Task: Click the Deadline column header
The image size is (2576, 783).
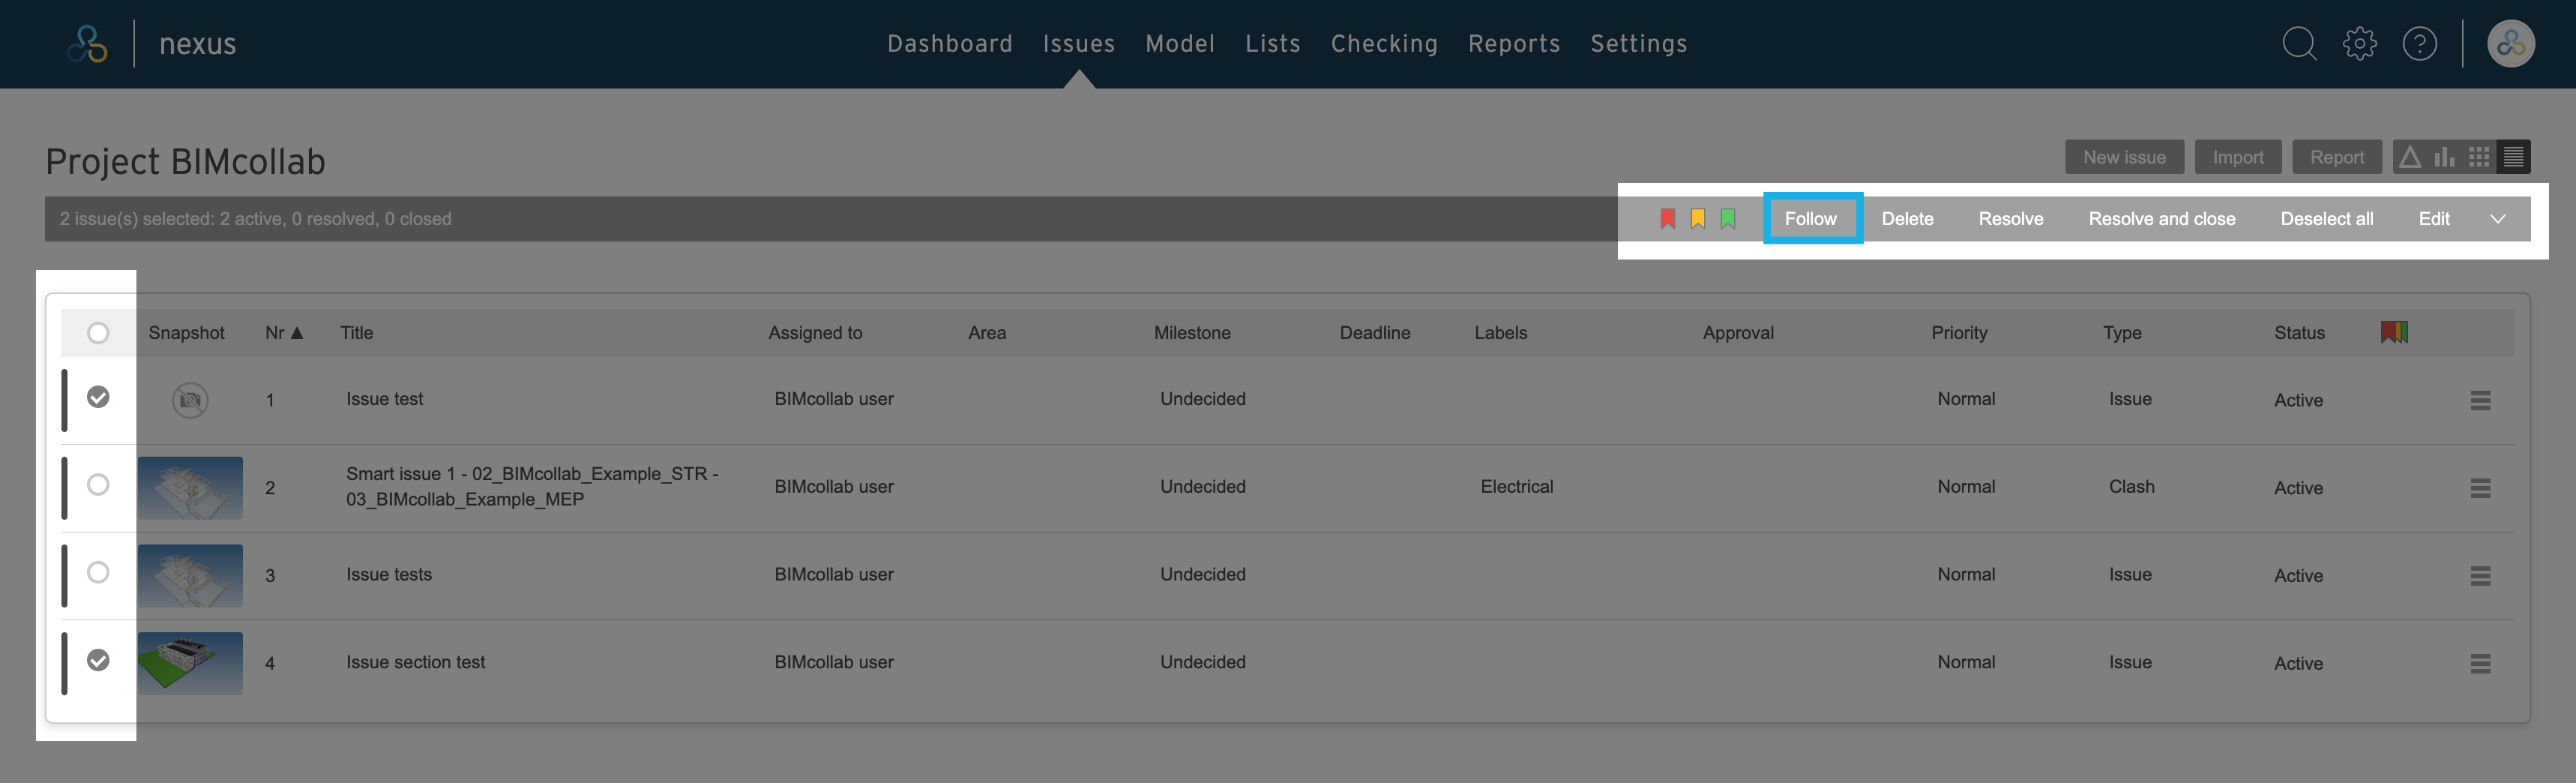Action: click(1375, 333)
